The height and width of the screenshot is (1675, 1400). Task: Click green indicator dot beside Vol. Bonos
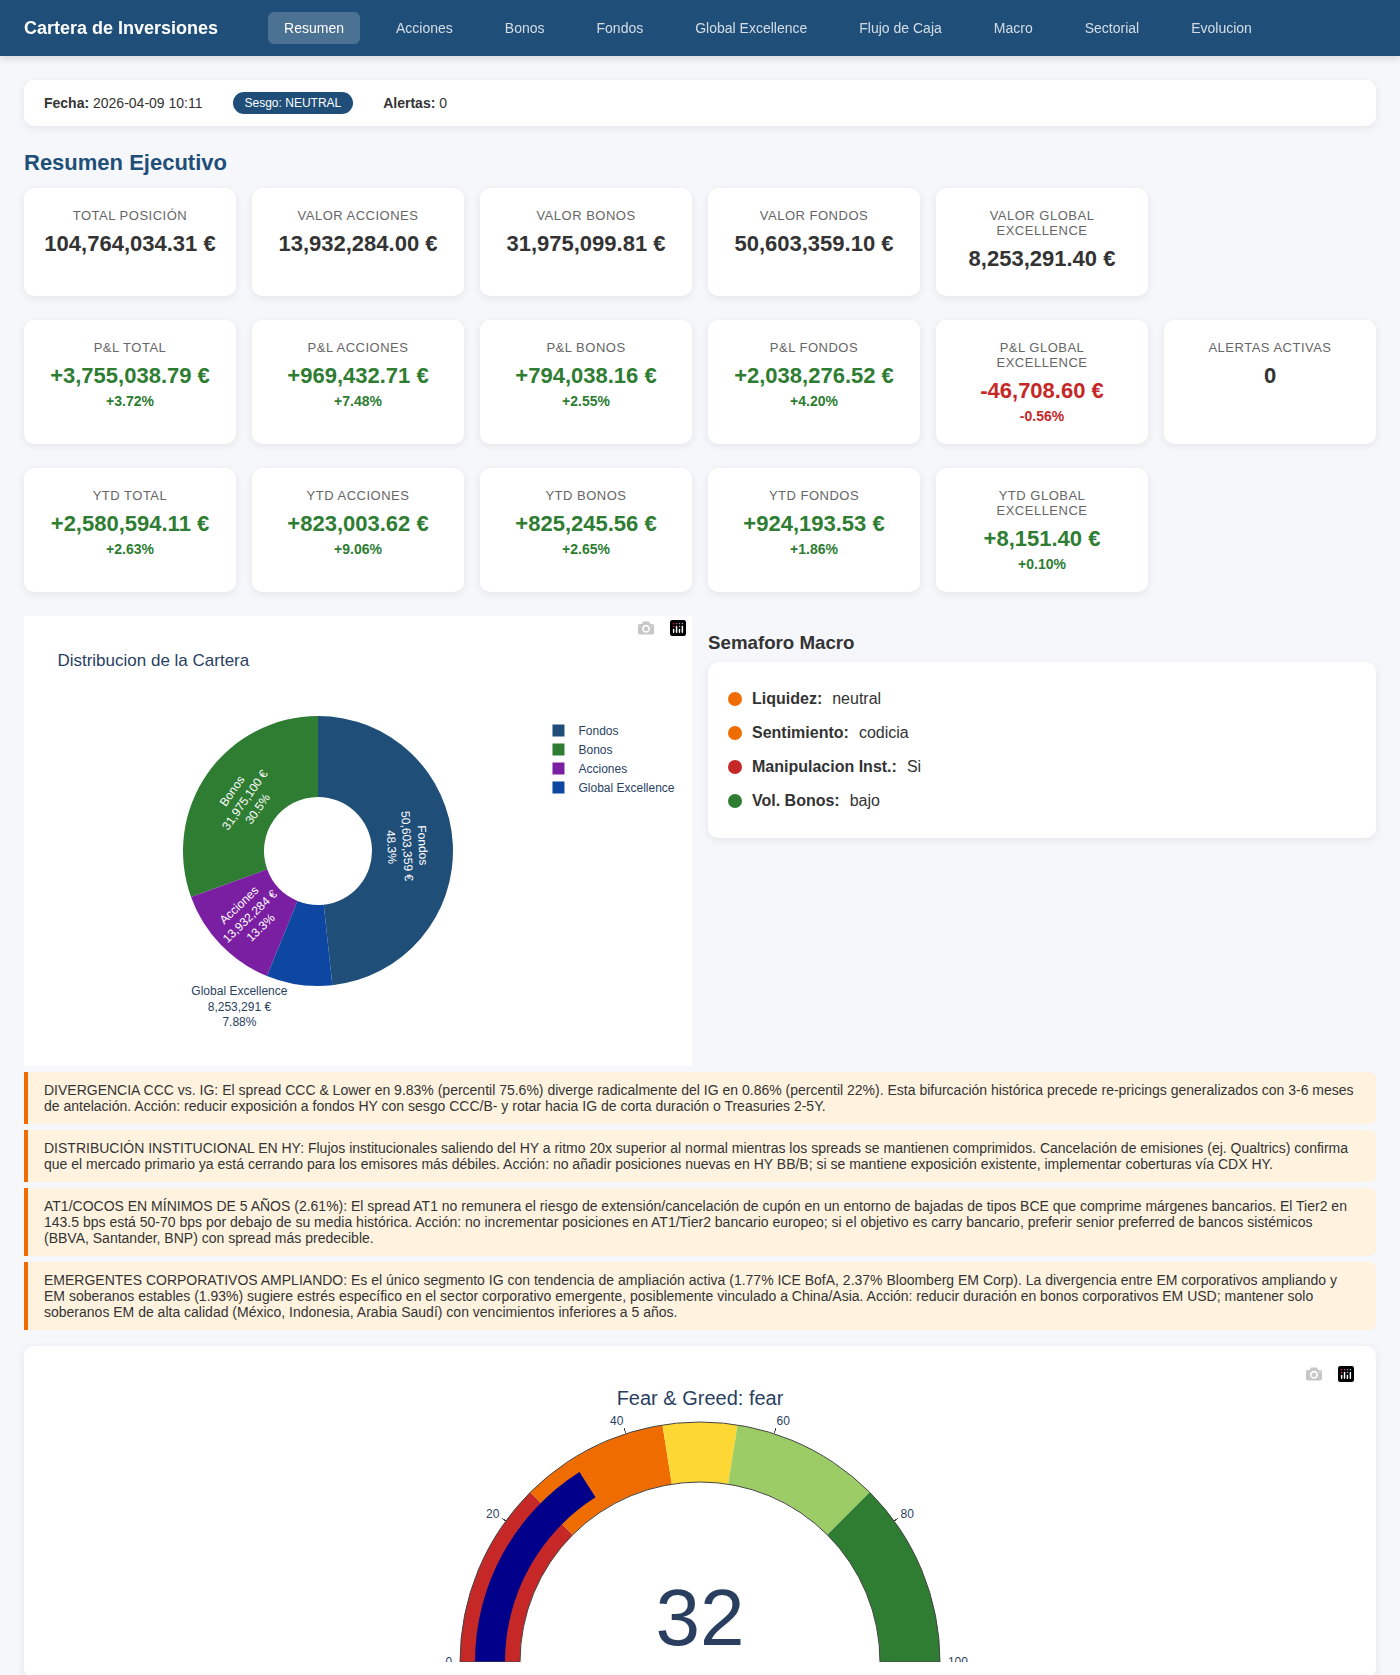[735, 801]
